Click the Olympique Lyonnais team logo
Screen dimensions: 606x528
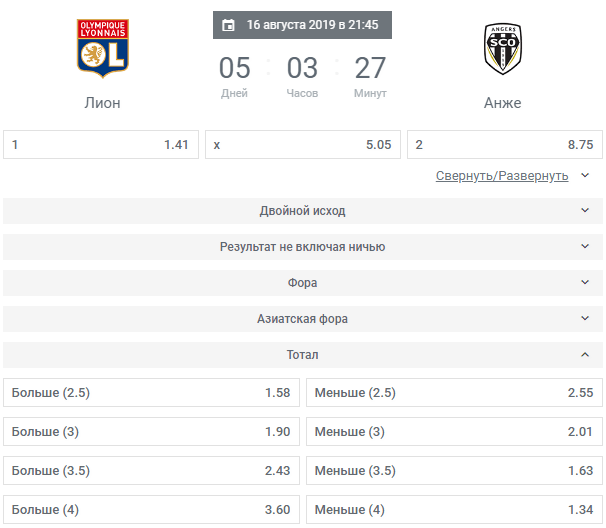pyautogui.click(x=102, y=48)
